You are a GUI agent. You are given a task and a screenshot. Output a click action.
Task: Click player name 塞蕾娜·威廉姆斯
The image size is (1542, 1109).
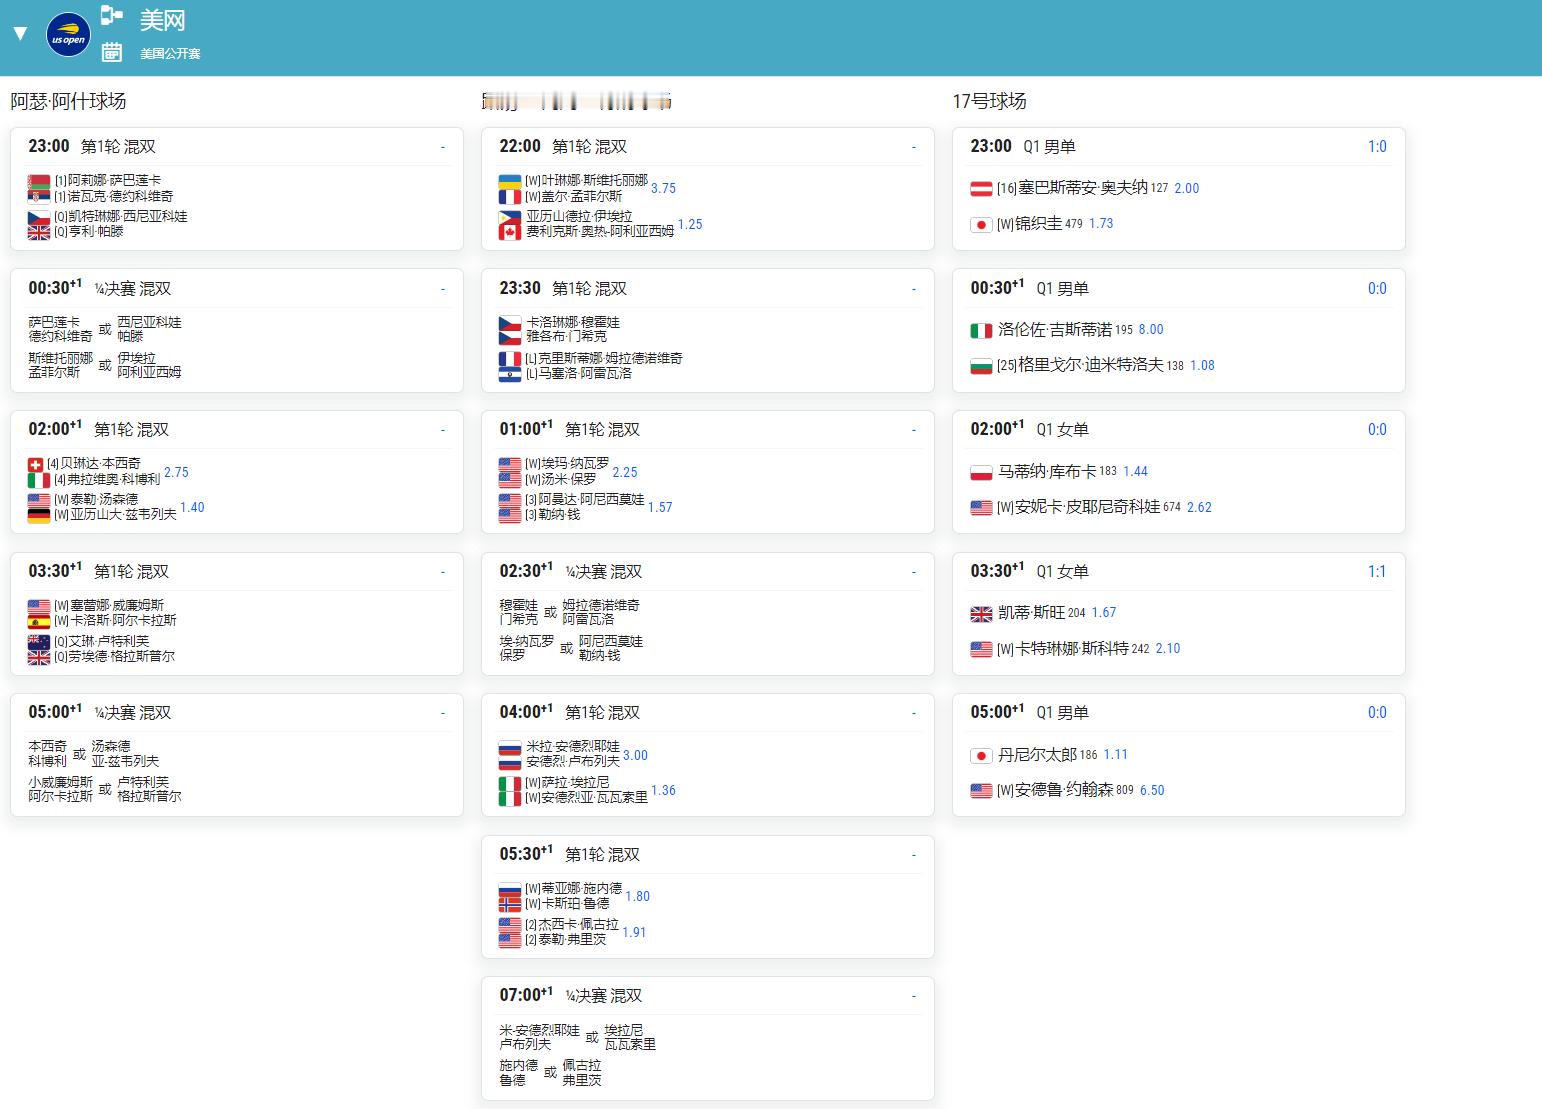click(117, 606)
